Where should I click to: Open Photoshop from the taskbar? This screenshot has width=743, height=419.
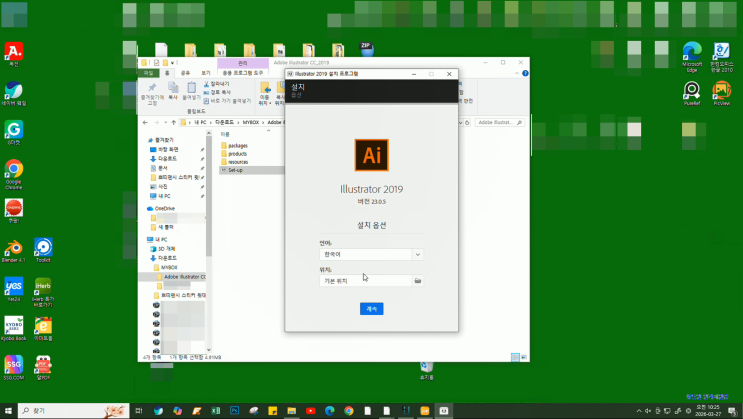tap(235, 410)
